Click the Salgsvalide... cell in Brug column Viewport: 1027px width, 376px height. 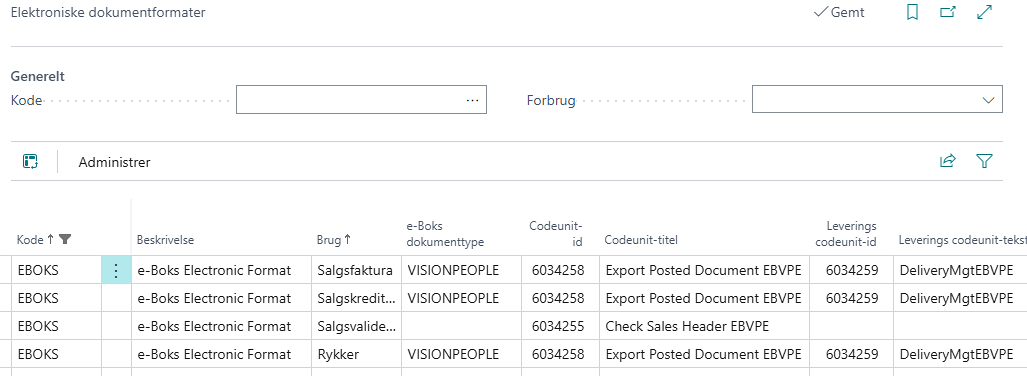(x=356, y=326)
